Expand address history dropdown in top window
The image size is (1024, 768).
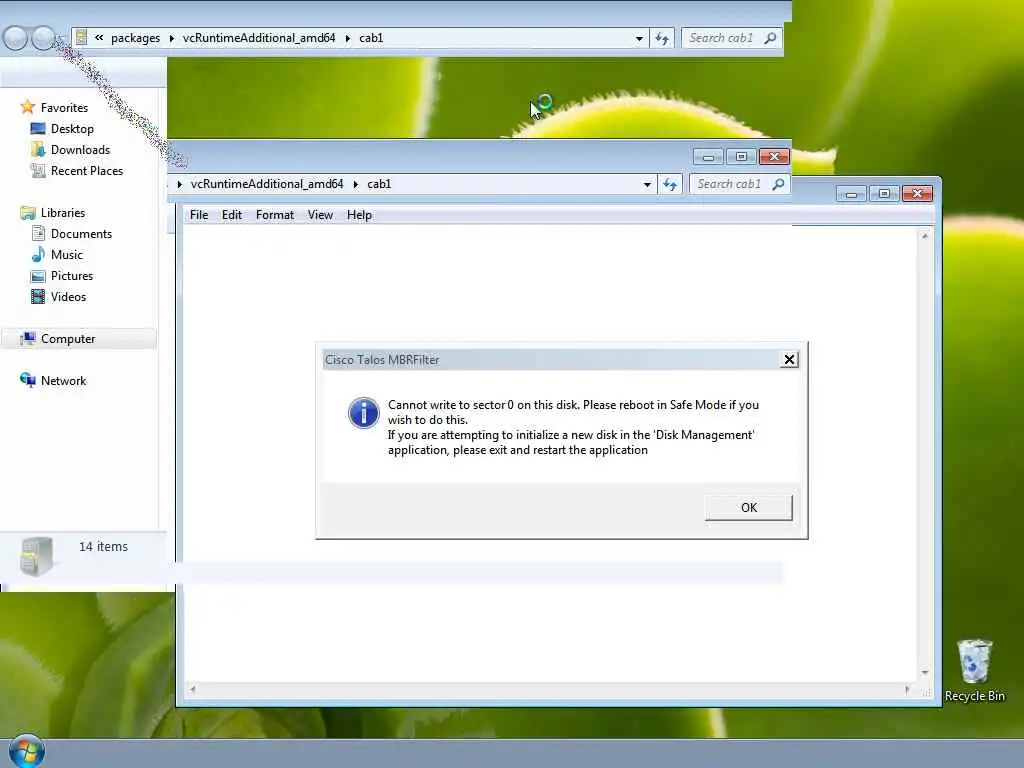(639, 39)
